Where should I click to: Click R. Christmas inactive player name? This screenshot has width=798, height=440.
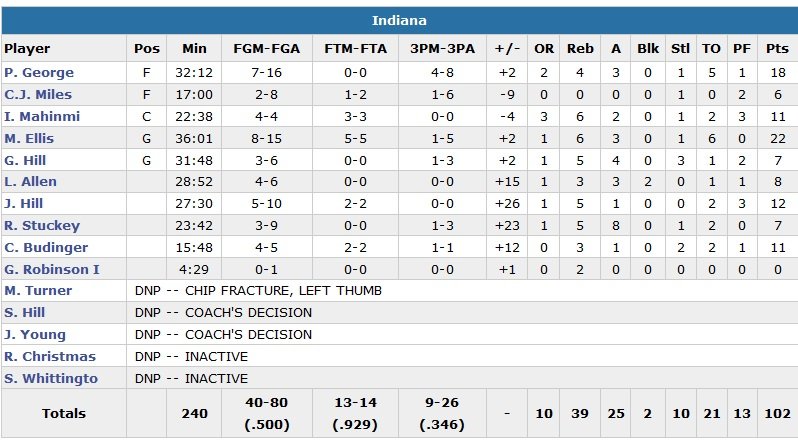pos(50,357)
